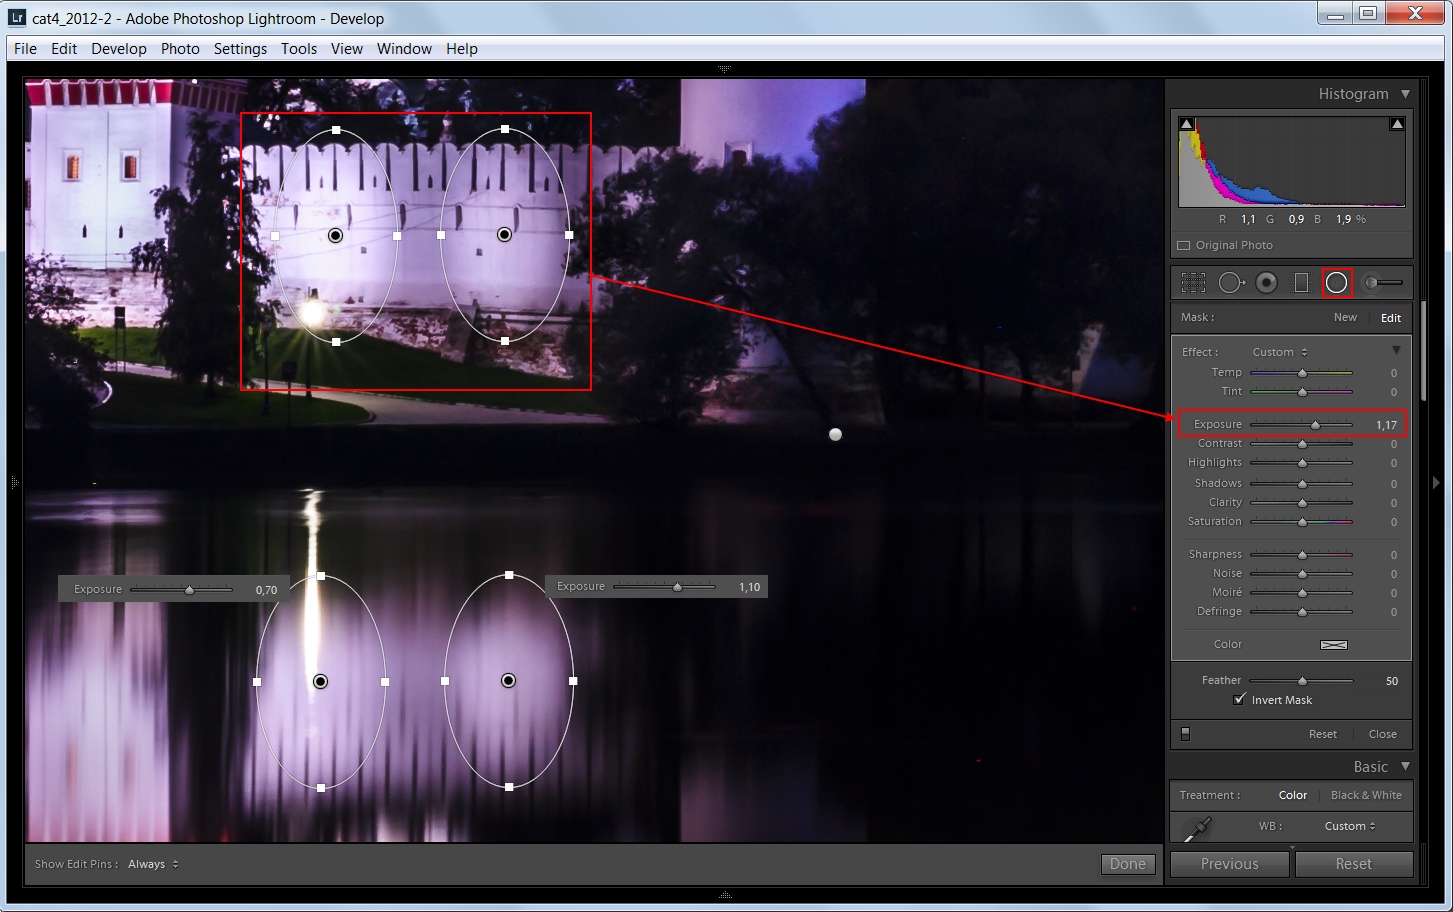Click Reset in radial filter panel
This screenshot has height=912, width=1453.
pyautogui.click(x=1323, y=734)
